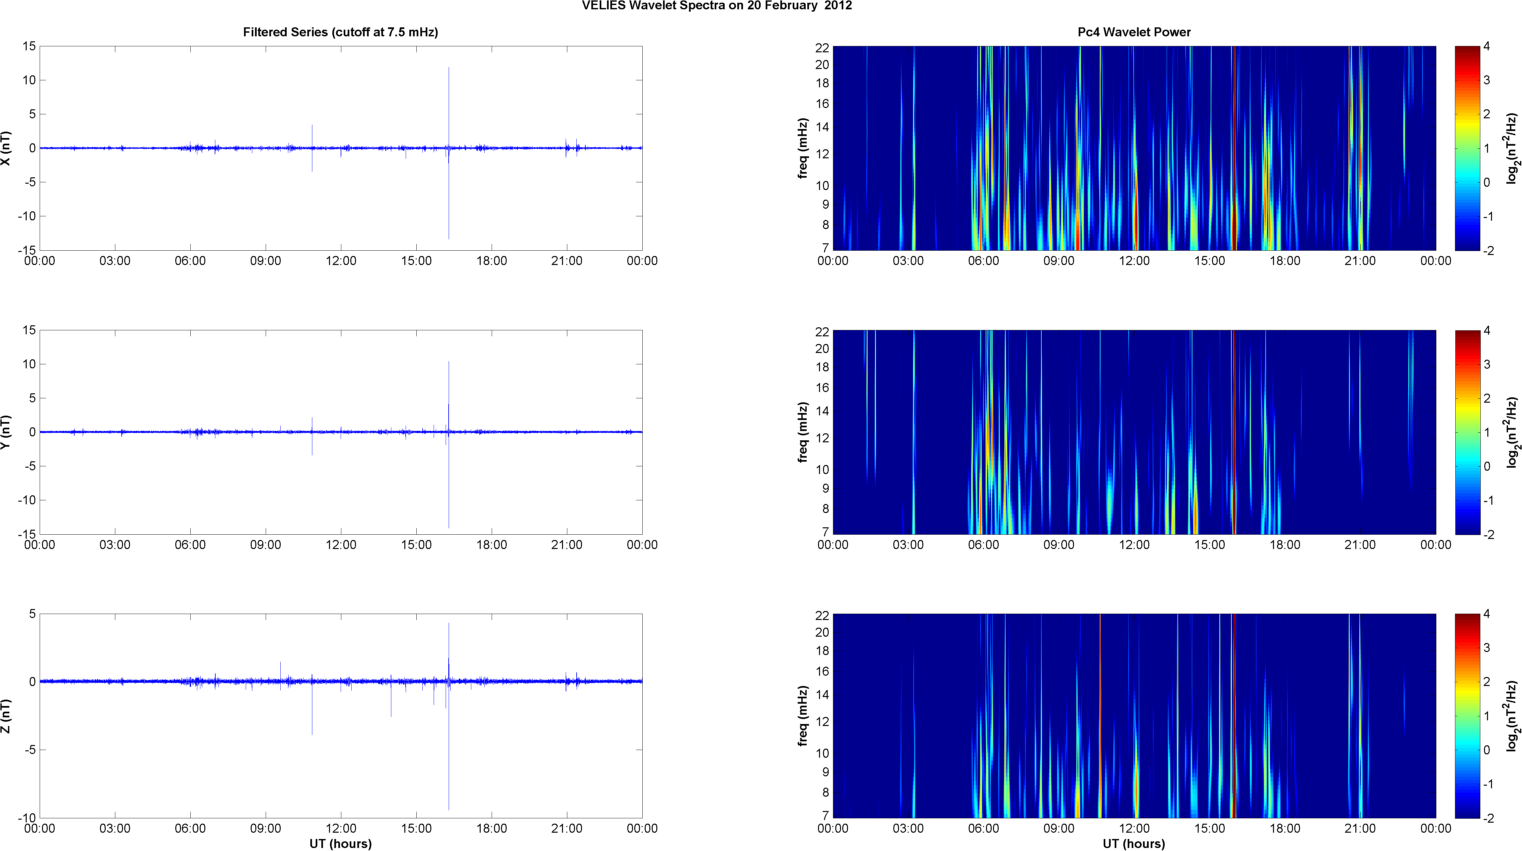
Task: Click the colorbar beside the bottom spectrogram
Action: [1466, 716]
